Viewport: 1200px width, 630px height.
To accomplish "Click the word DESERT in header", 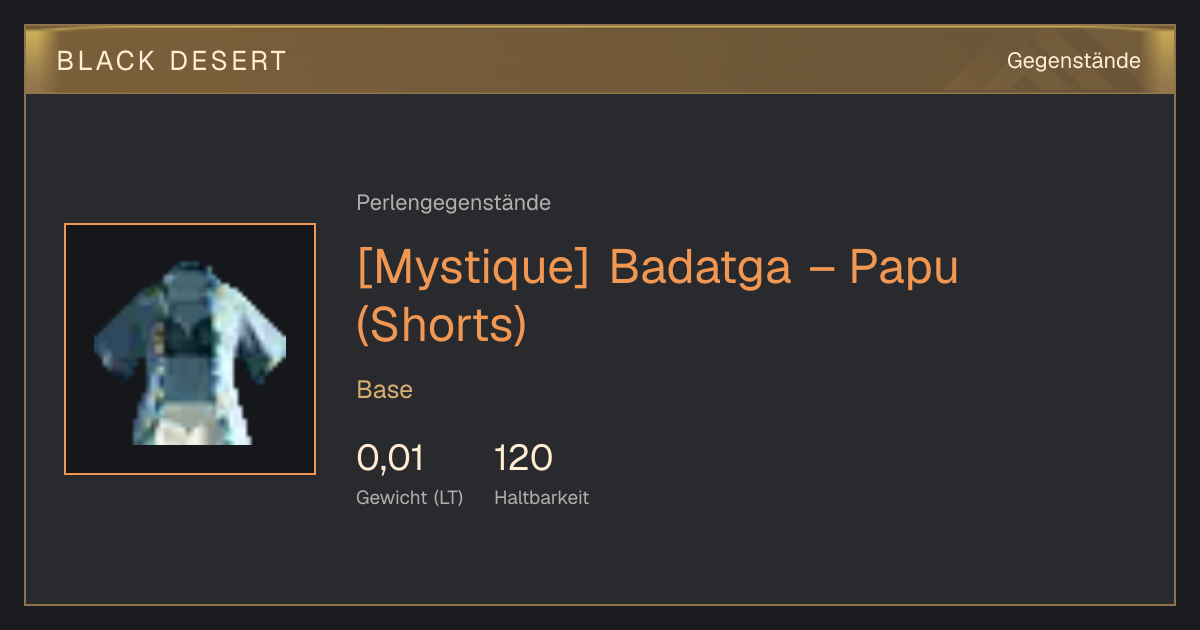I will 227,61.
